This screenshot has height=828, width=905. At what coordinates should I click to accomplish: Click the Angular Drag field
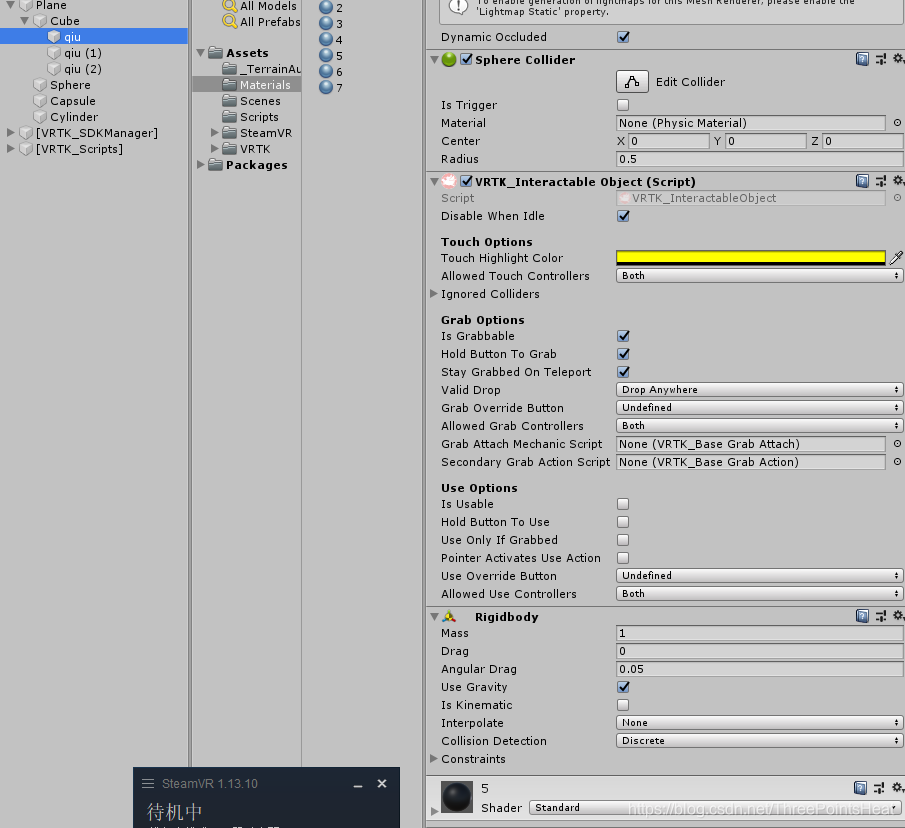[x=760, y=669]
